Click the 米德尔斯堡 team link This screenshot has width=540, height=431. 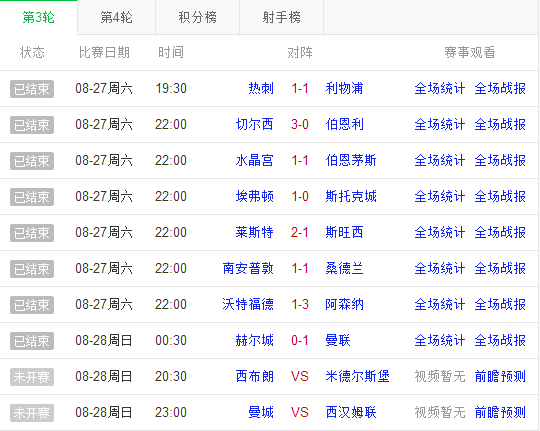click(357, 376)
